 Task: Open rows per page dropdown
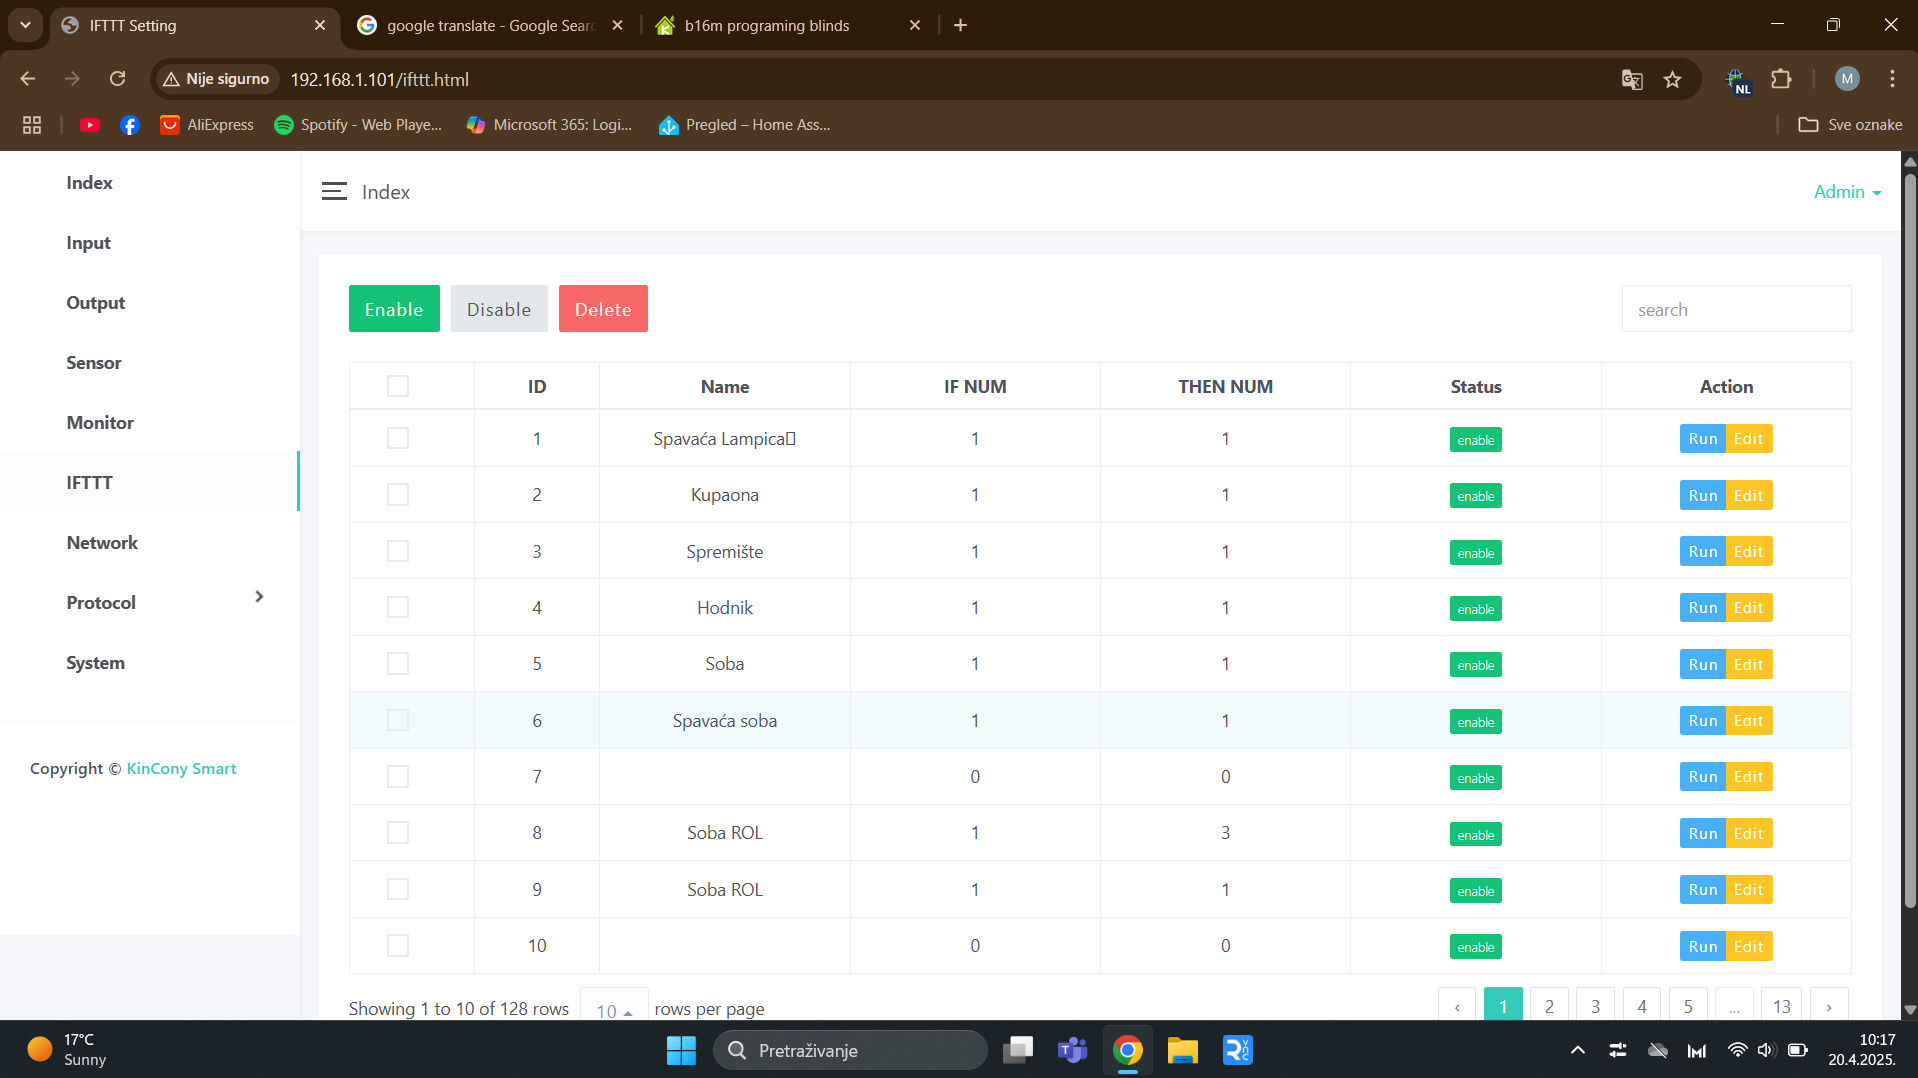point(613,1009)
